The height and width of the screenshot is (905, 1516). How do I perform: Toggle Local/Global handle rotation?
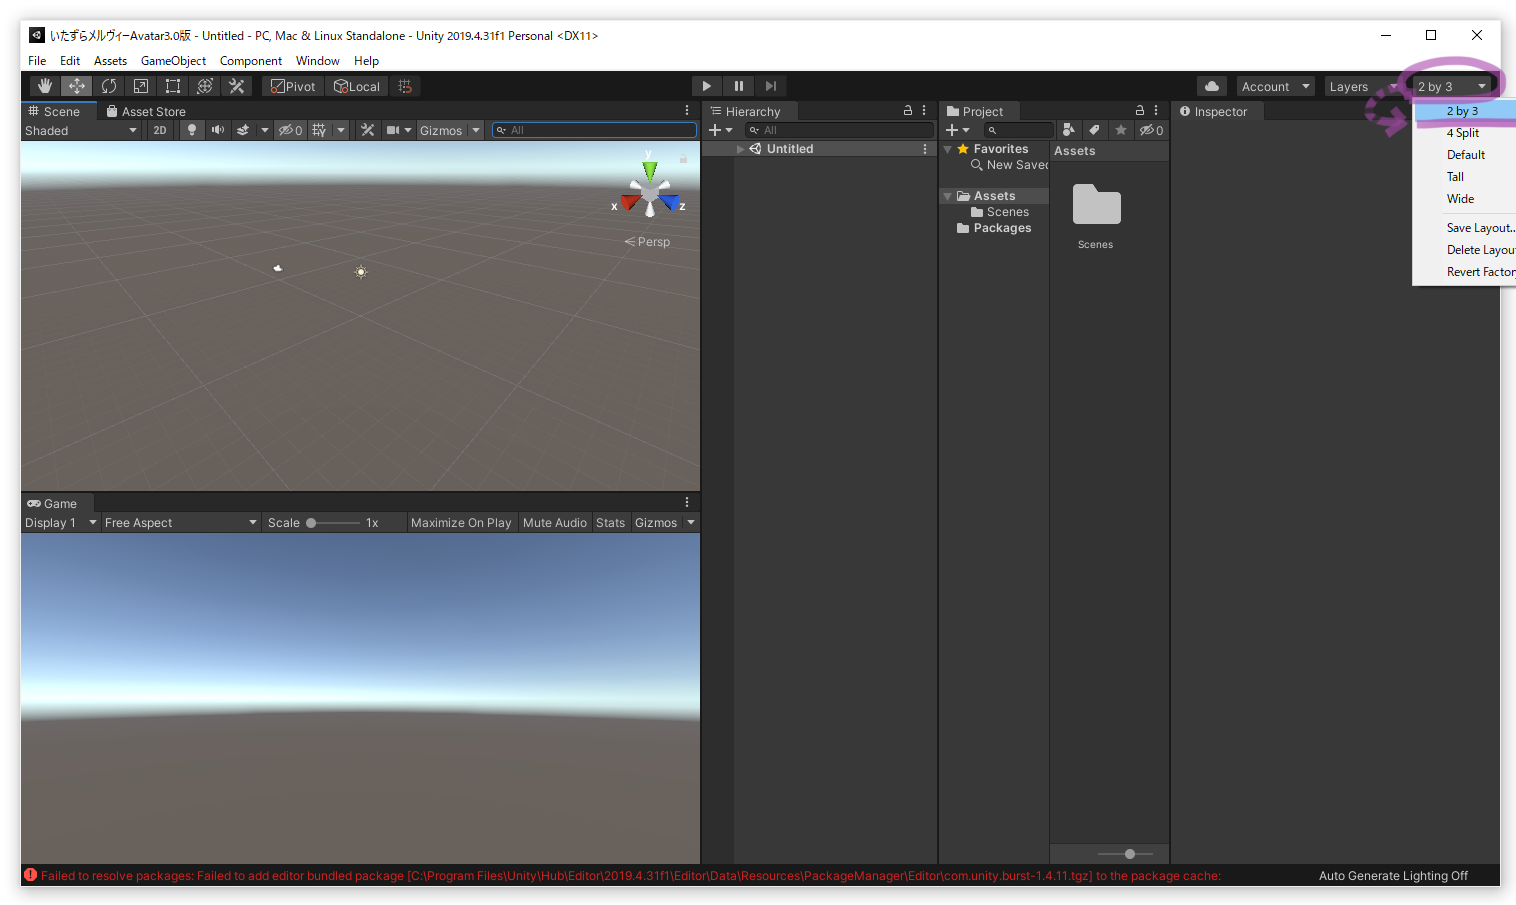pos(357,86)
